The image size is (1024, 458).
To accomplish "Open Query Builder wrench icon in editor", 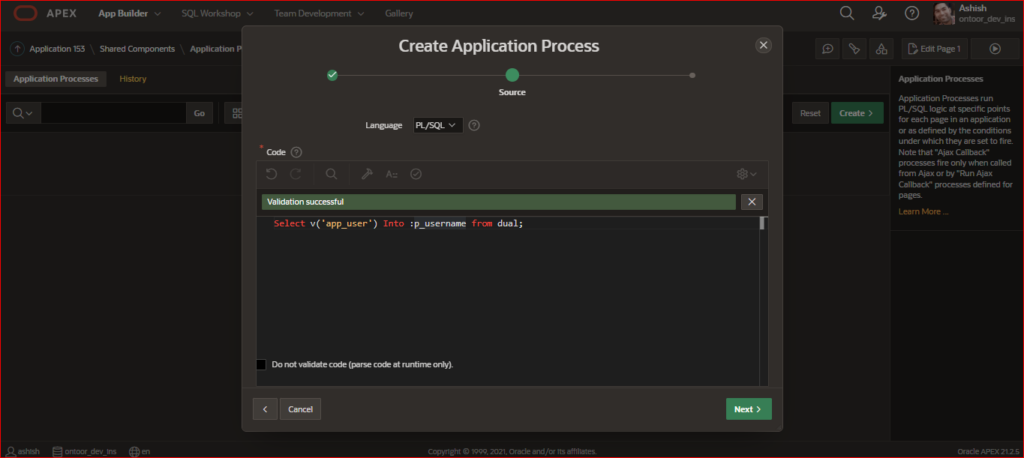I will coord(367,174).
